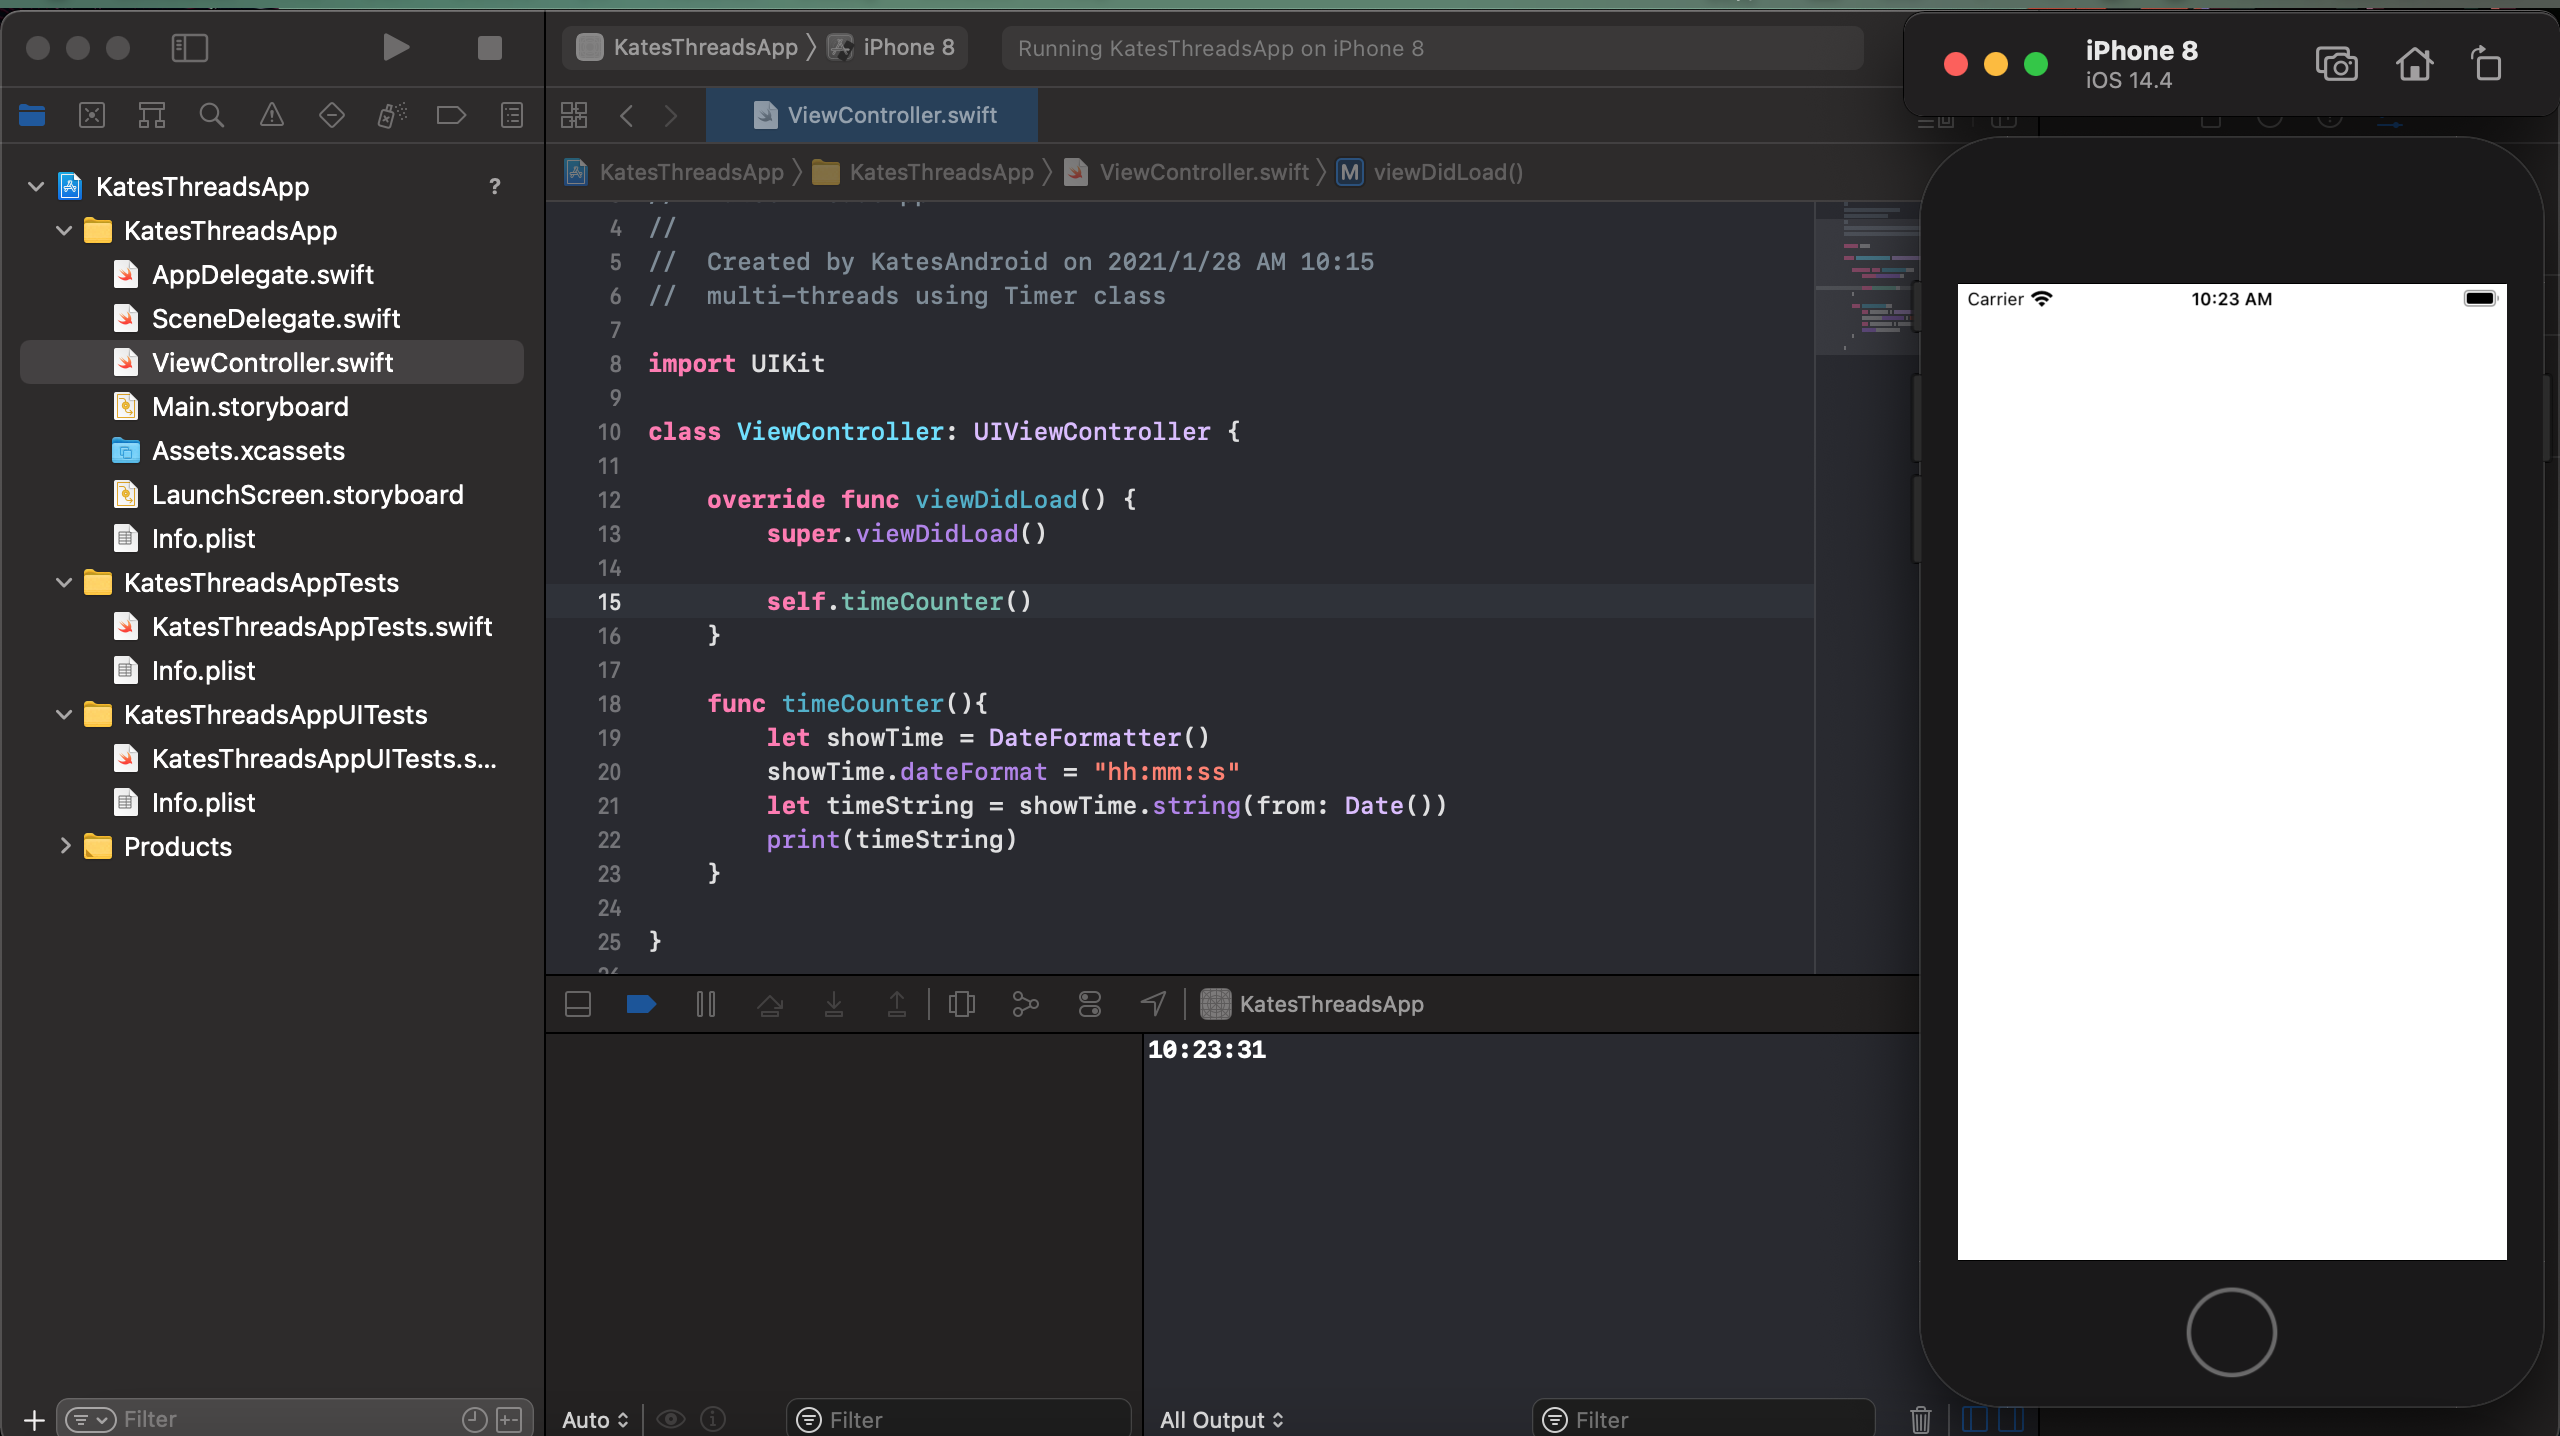
Task: Click the KatesThreadsApp project breadcrumb
Action: point(675,172)
